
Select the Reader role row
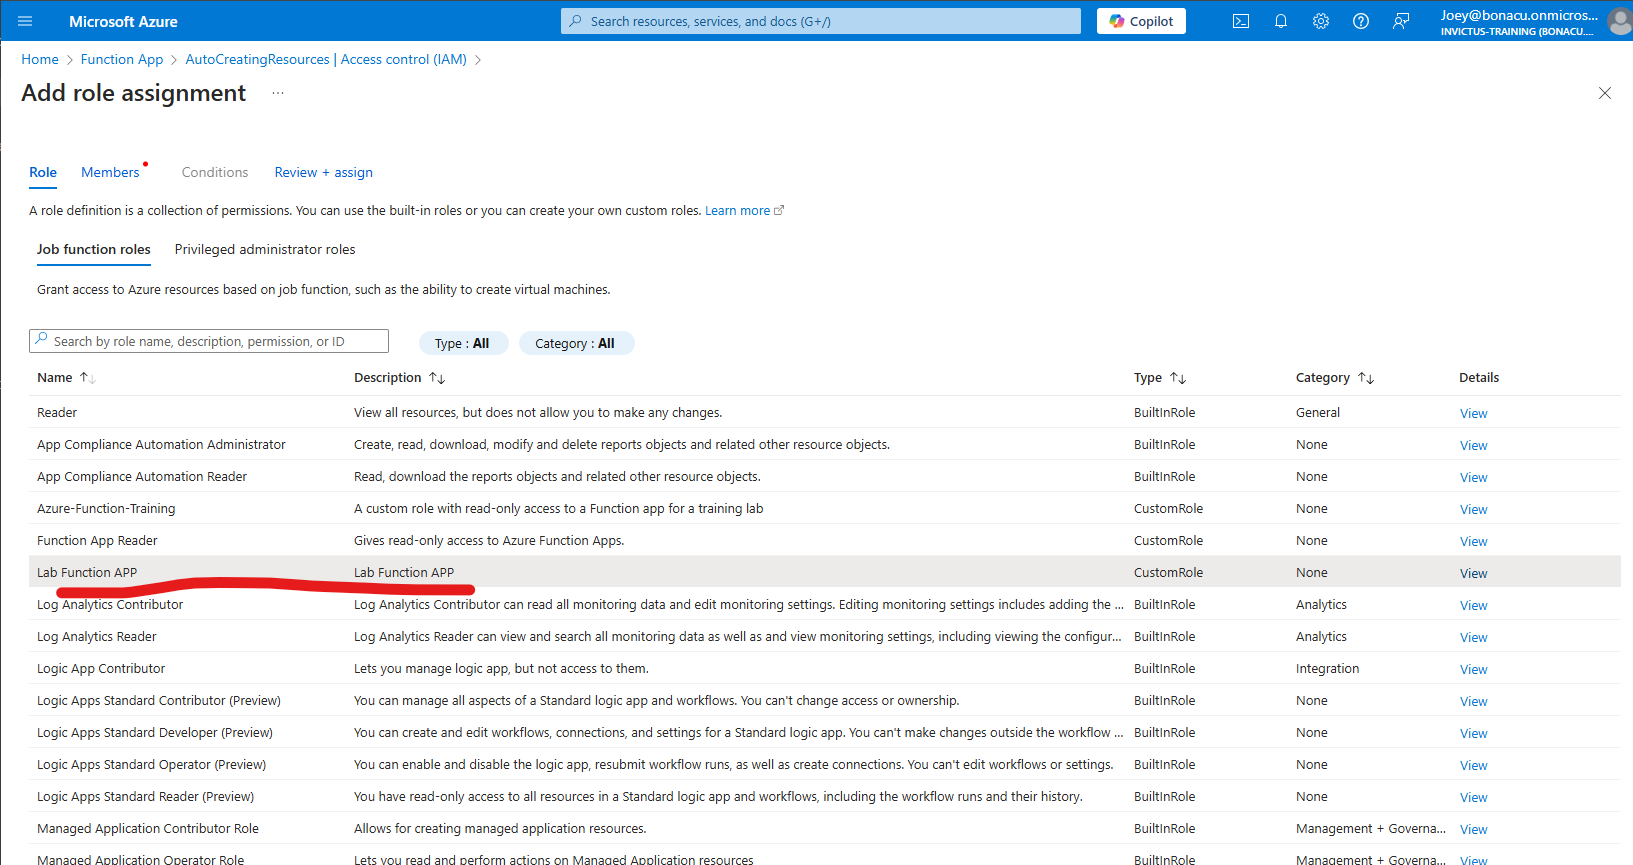click(x=824, y=412)
